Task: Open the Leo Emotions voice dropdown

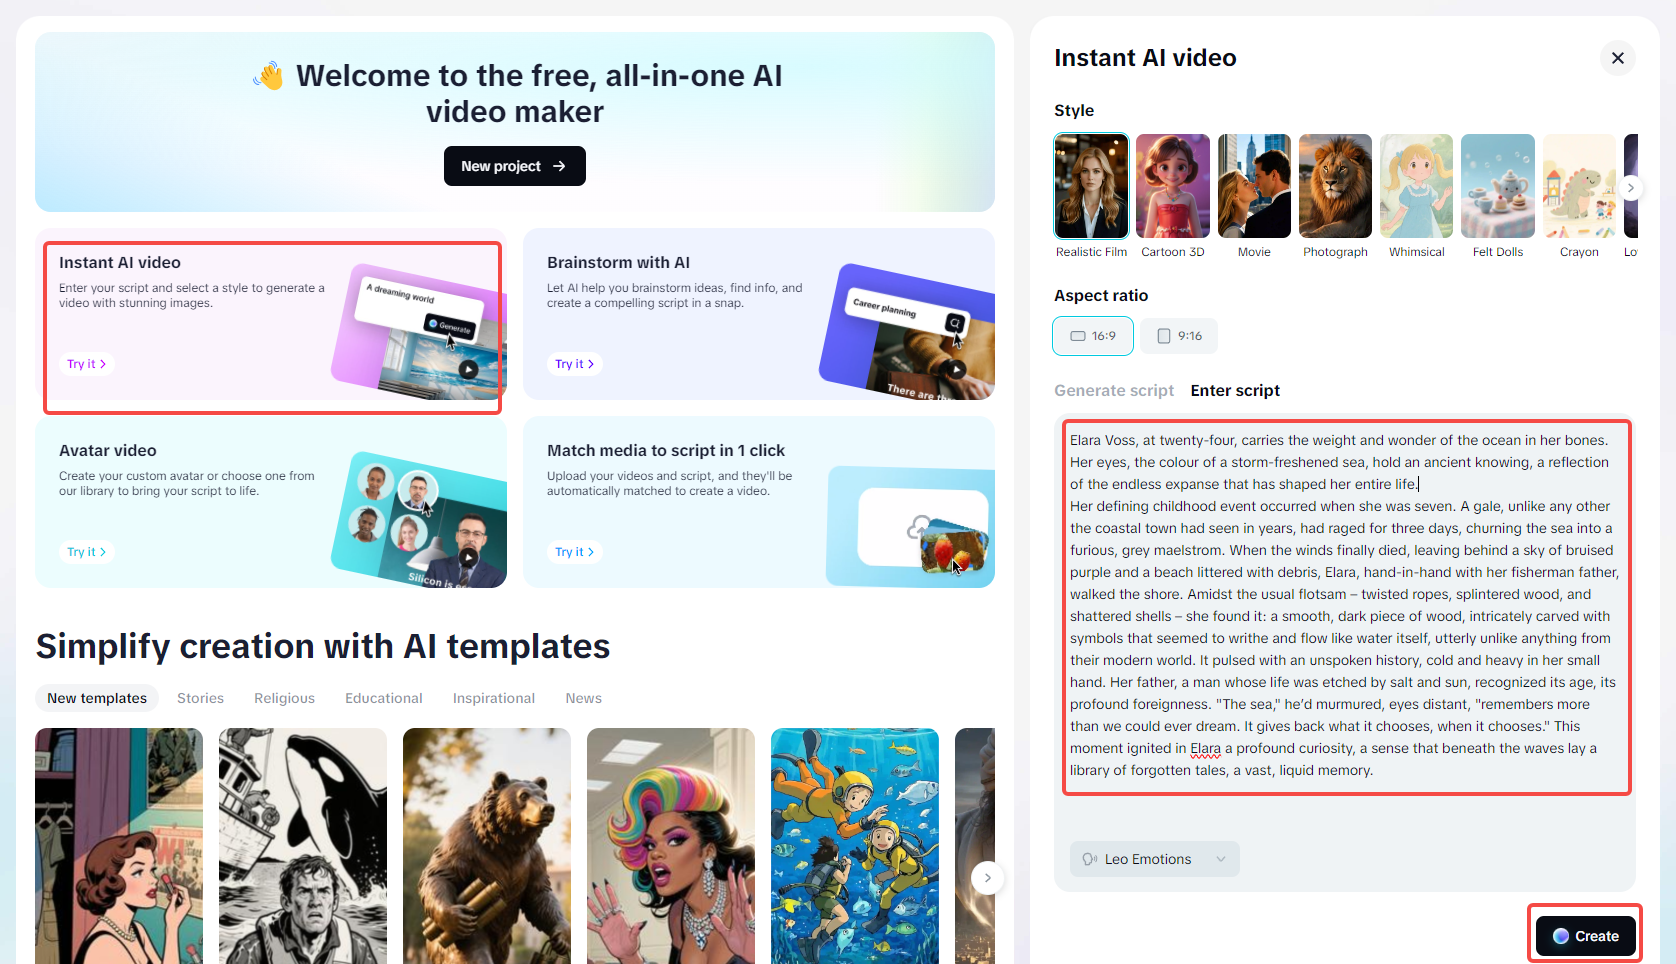Action: coord(1155,859)
